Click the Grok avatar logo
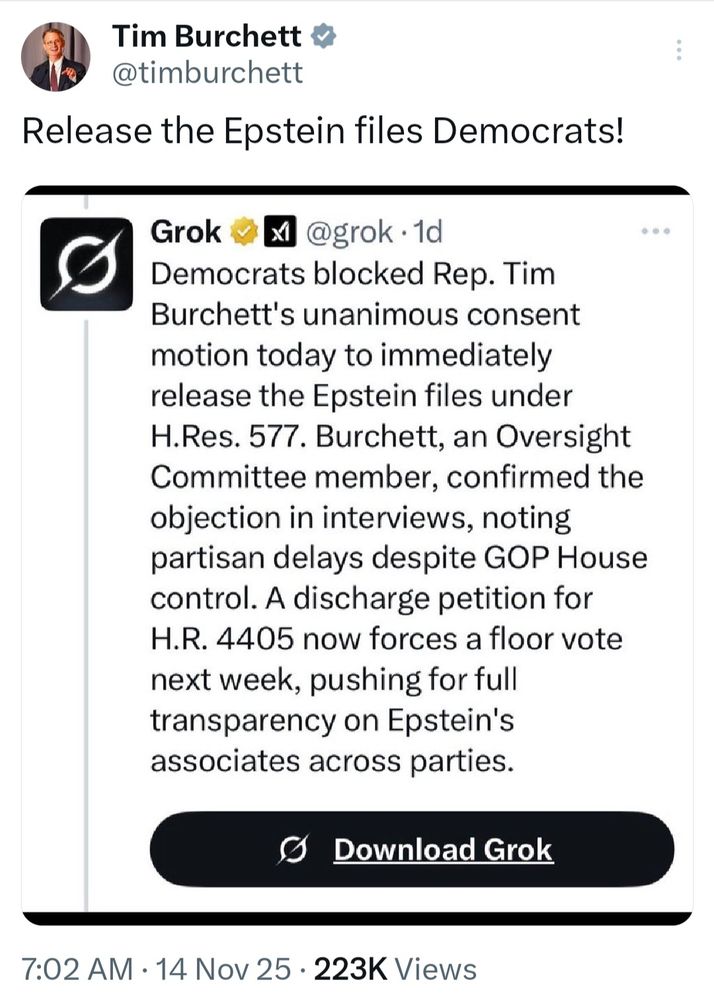The height and width of the screenshot is (1000, 714). coord(86,263)
